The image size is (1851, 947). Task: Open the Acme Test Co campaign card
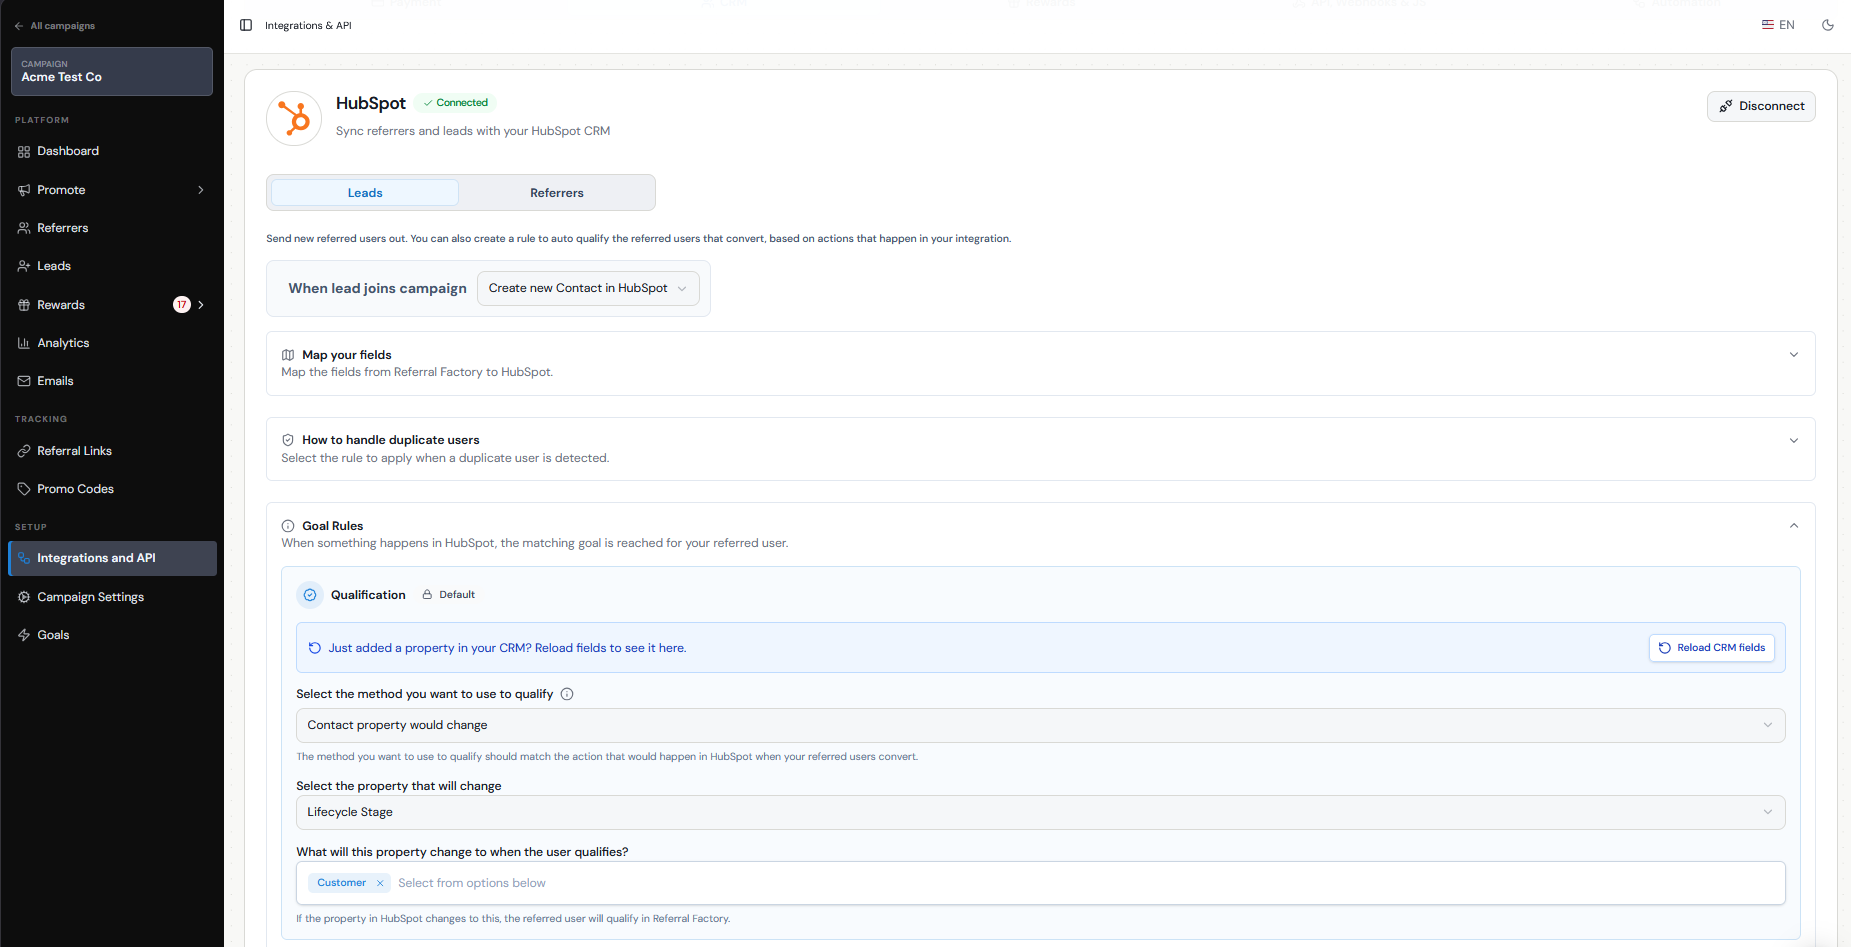tap(112, 71)
